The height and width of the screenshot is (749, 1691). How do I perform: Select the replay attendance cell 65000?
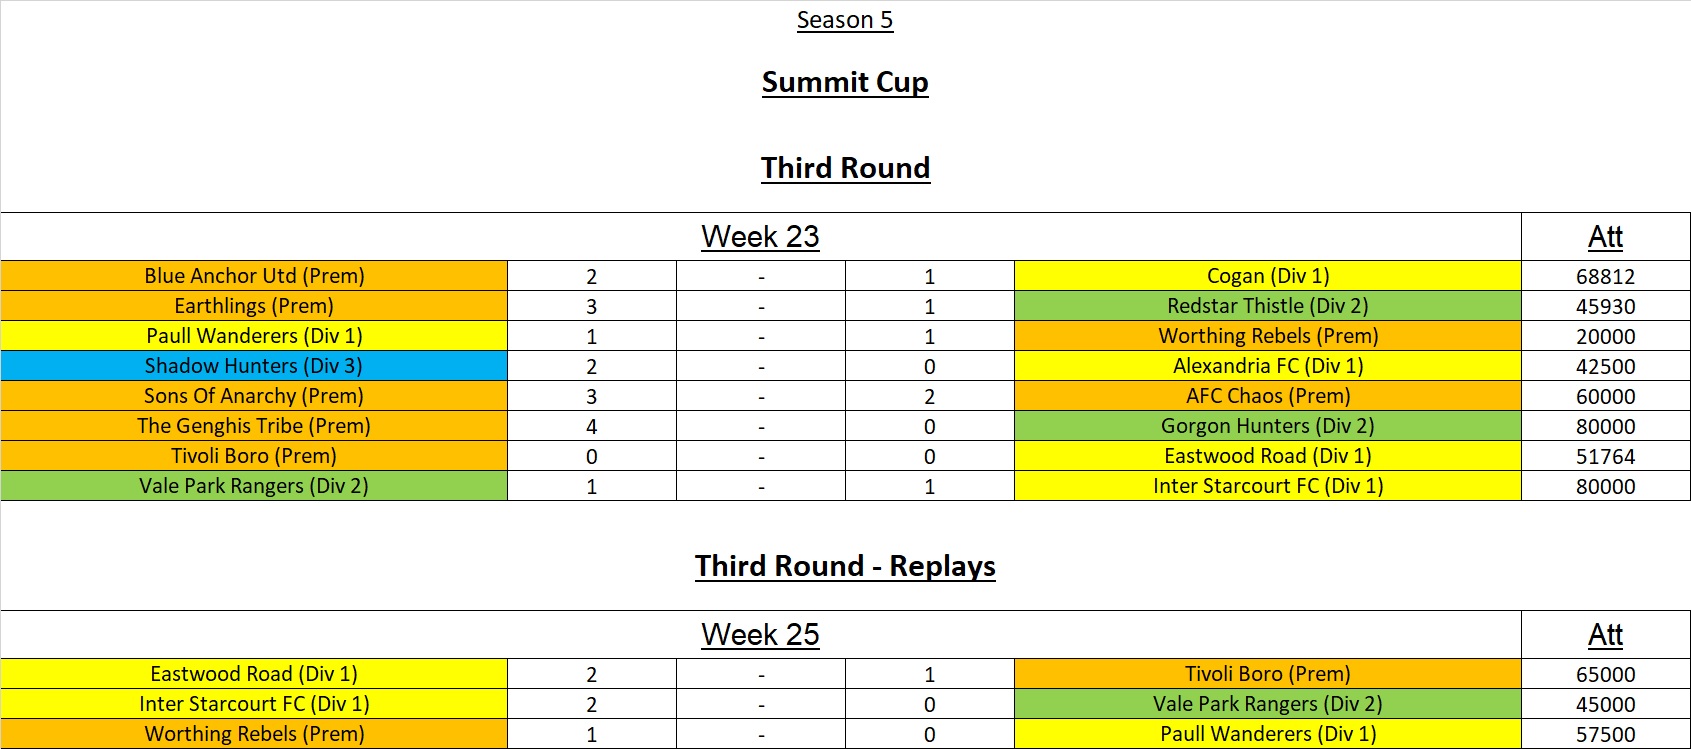tap(1605, 674)
